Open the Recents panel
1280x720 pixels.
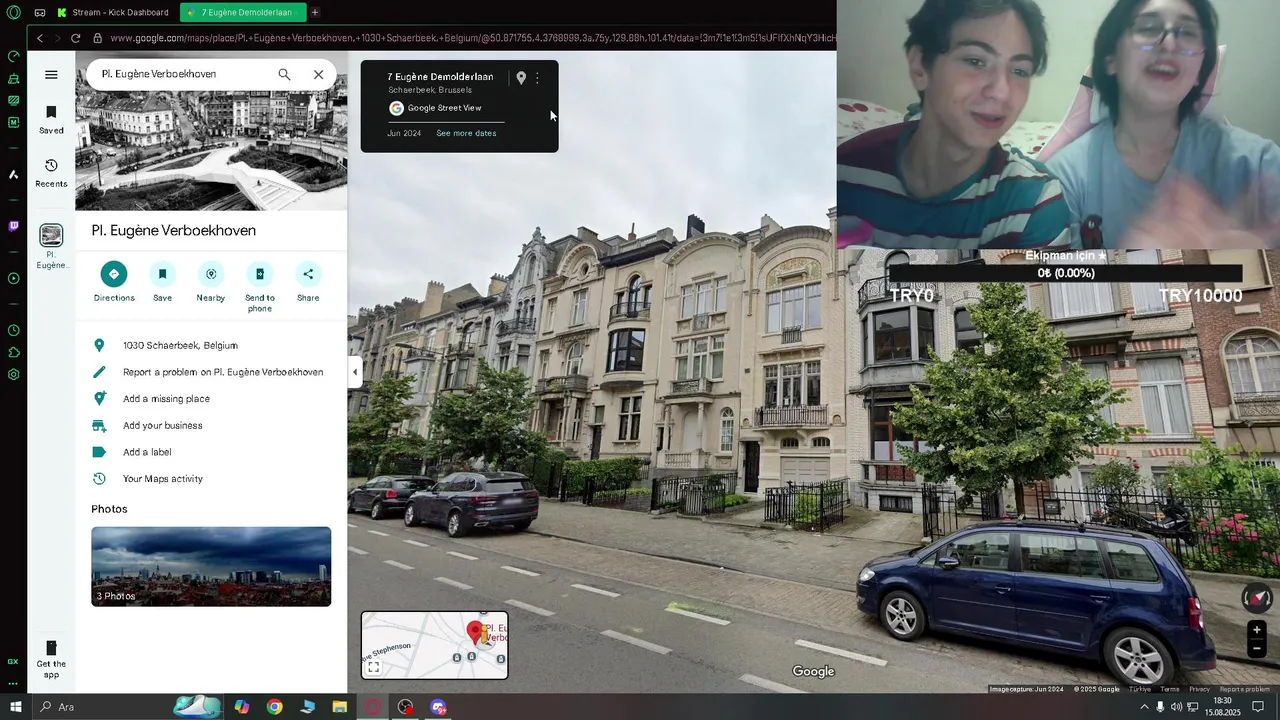point(51,172)
